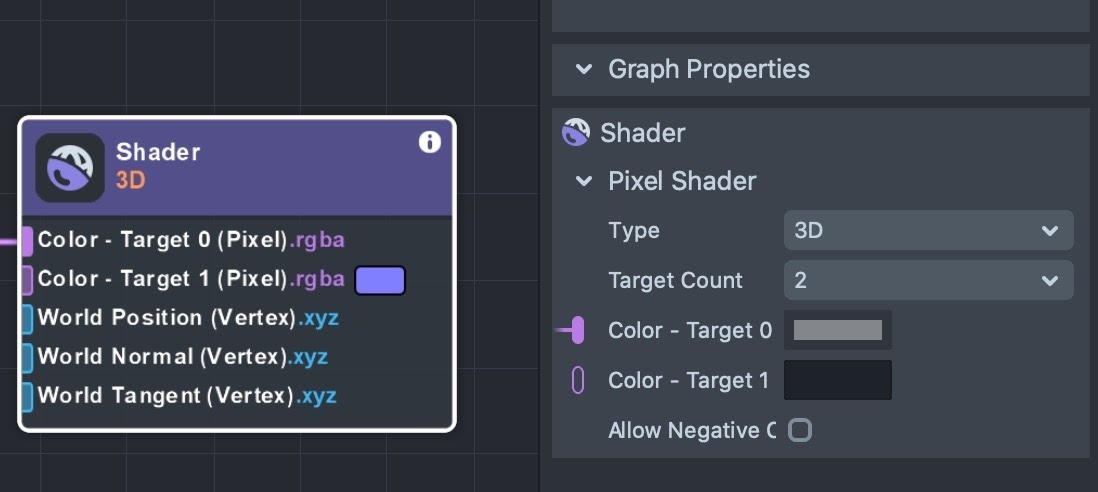Click the Shader node's info icon

(429, 143)
